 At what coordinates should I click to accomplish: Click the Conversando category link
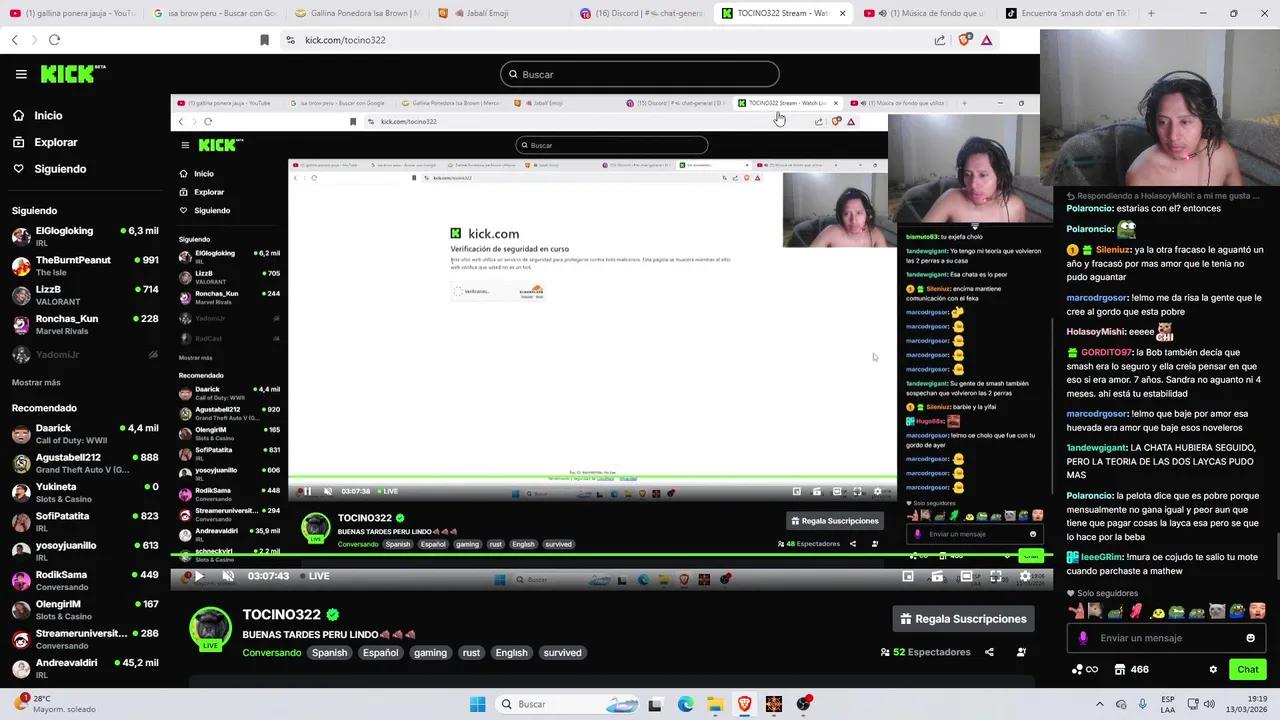(x=271, y=653)
